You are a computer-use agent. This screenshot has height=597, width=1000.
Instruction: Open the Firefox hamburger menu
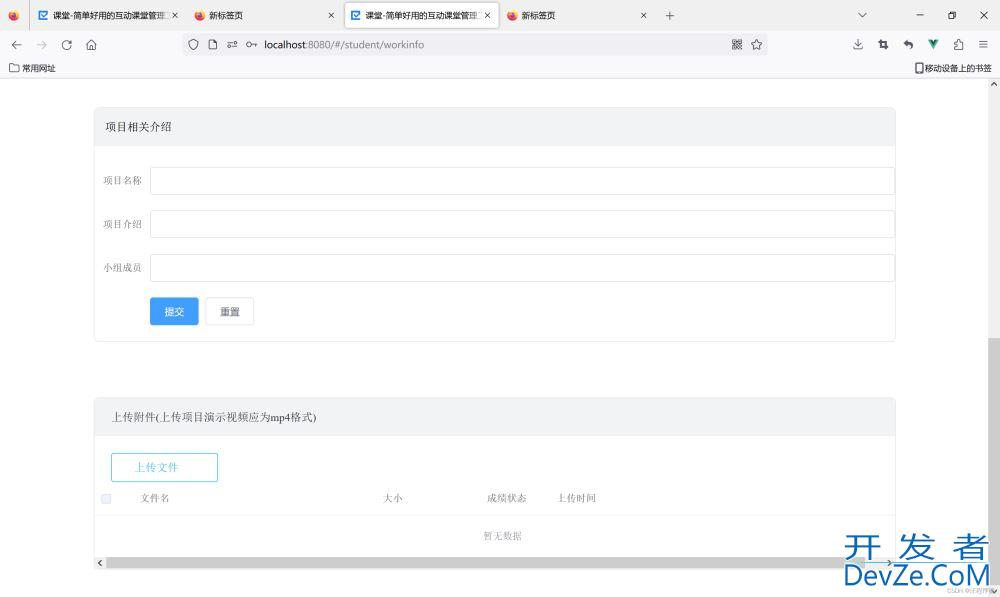coord(983,45)
